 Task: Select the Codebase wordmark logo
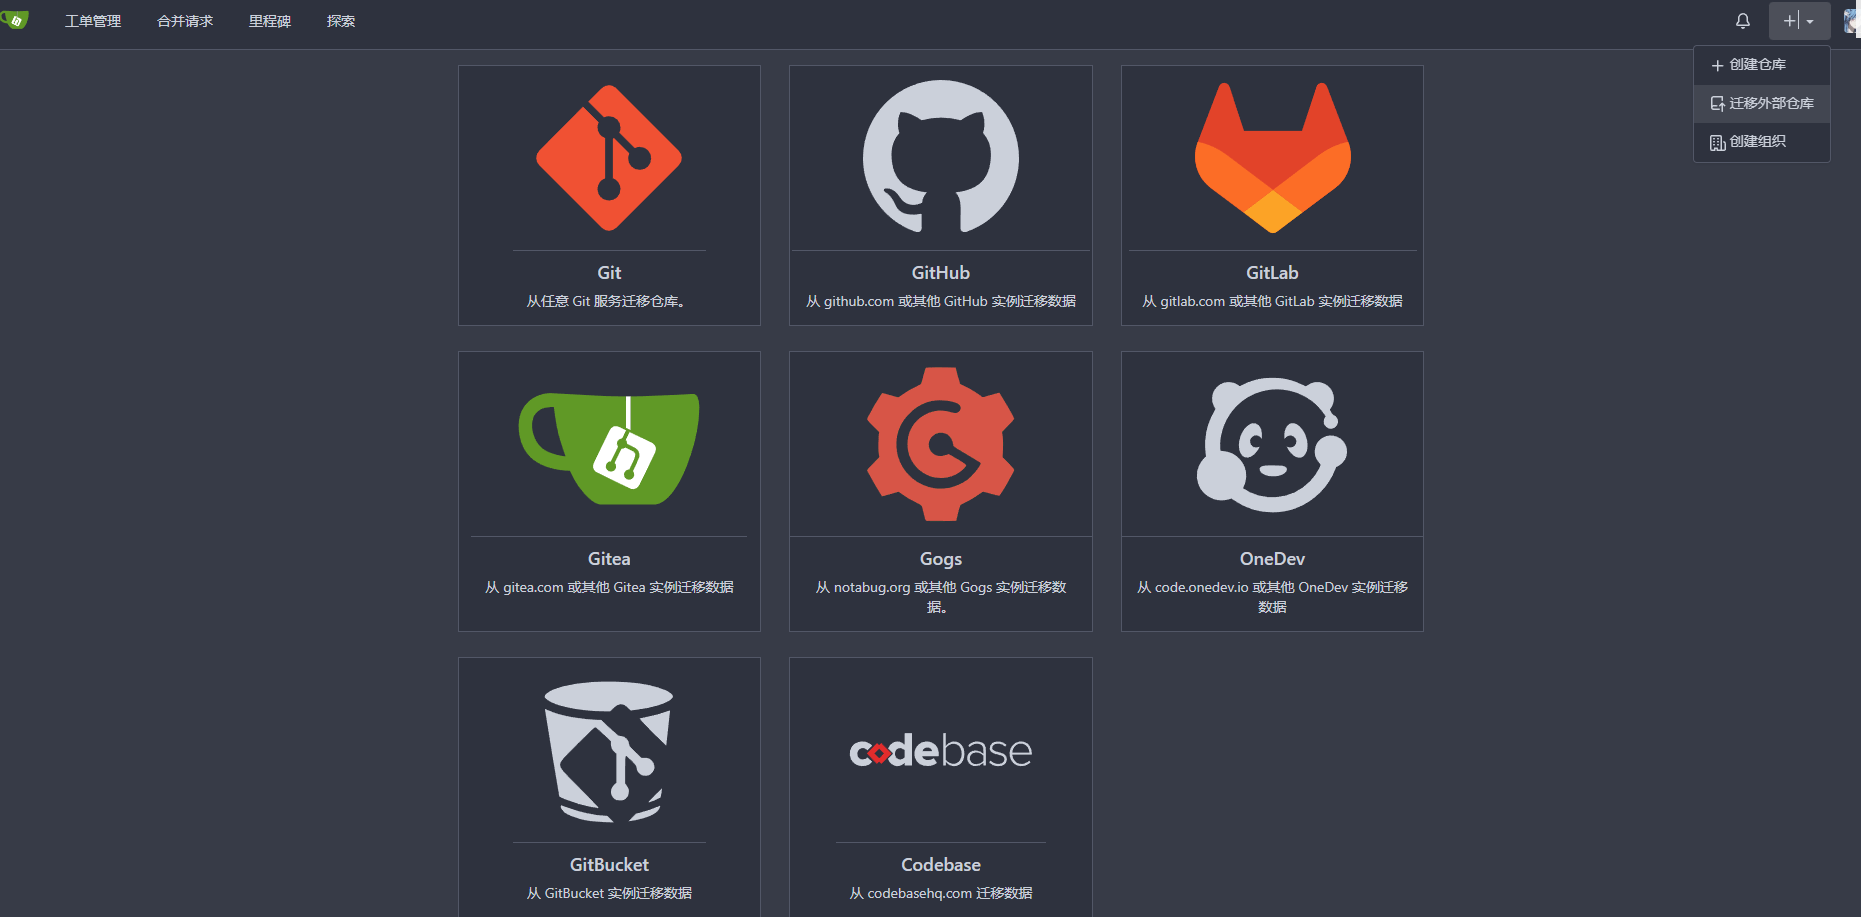coord(940,751)
